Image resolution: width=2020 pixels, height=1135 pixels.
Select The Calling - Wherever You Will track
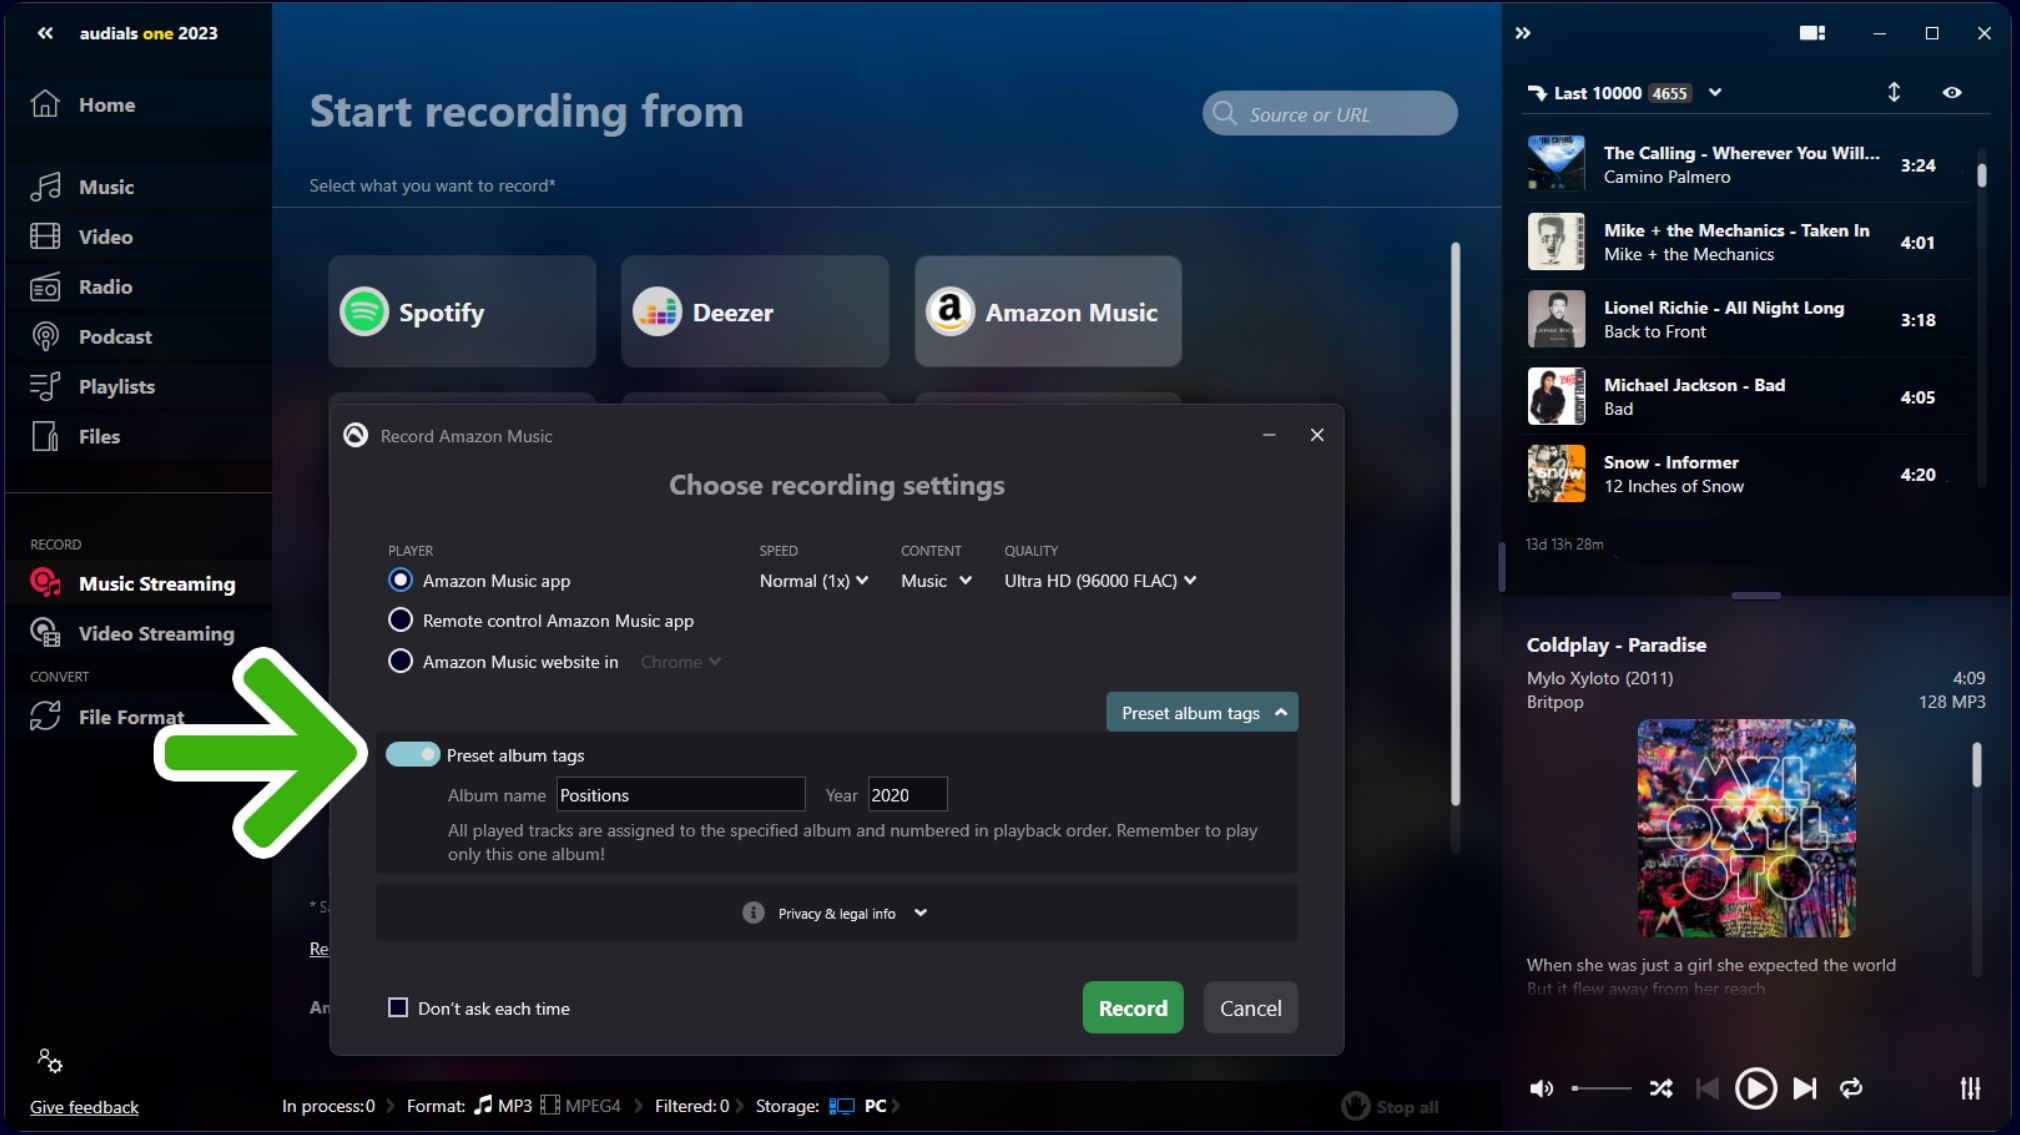[1747, 164]
